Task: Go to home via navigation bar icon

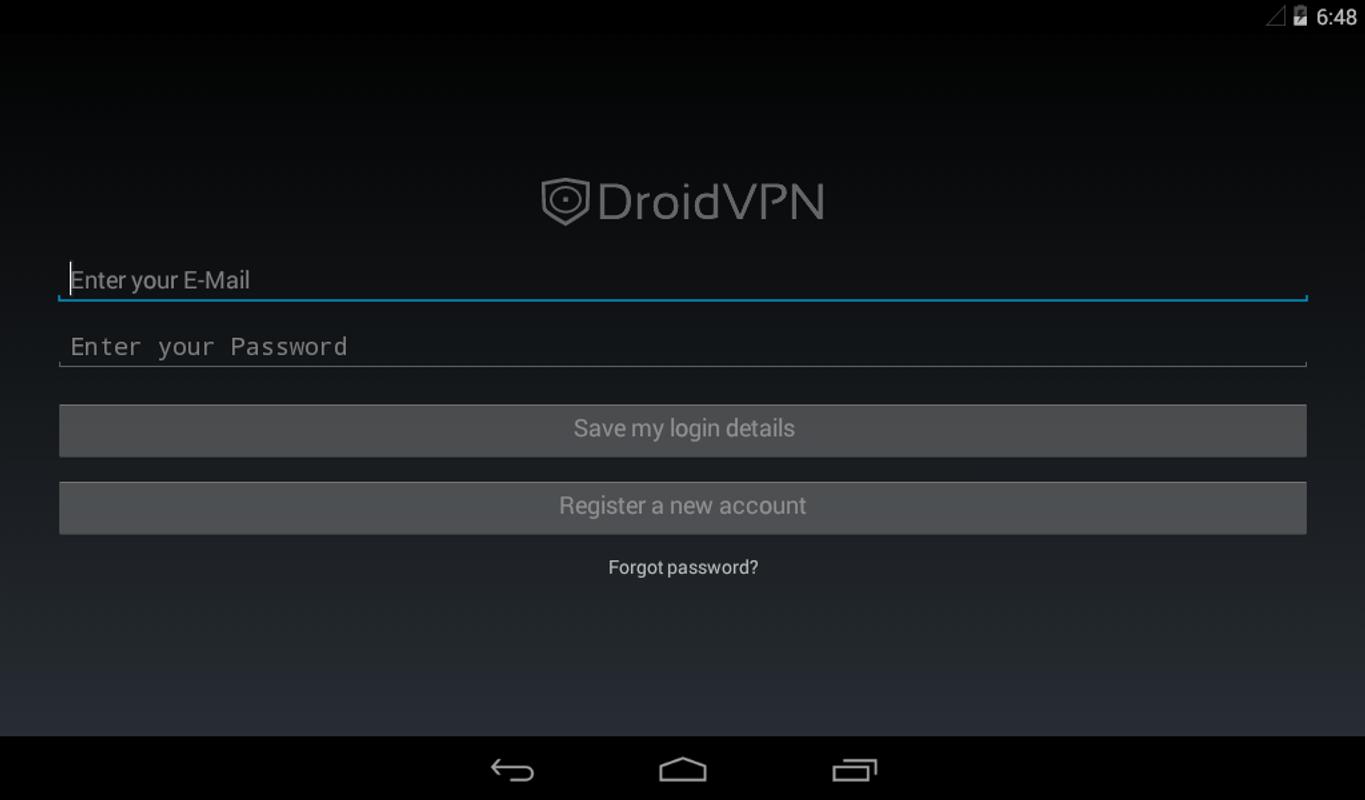Action: [x=683, y=770]
